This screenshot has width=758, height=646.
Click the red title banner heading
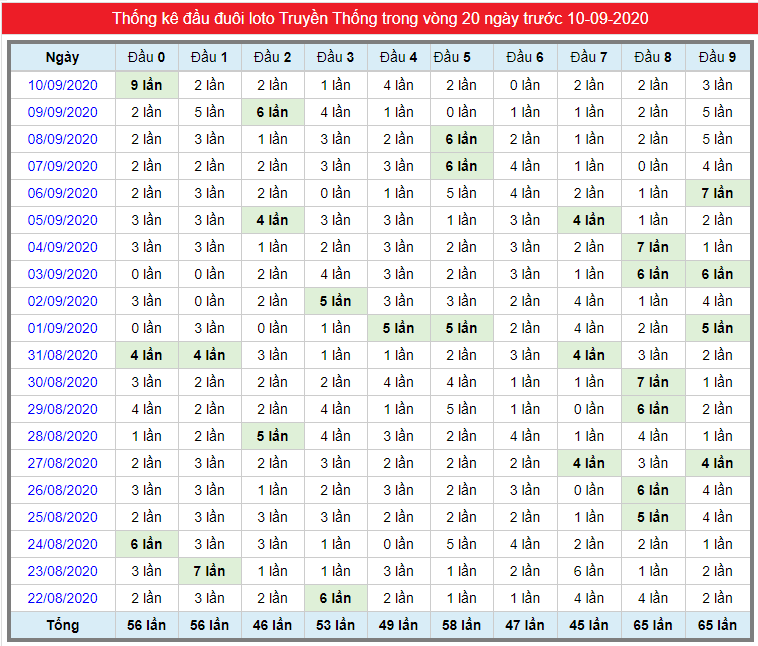[x=380, y=18]
